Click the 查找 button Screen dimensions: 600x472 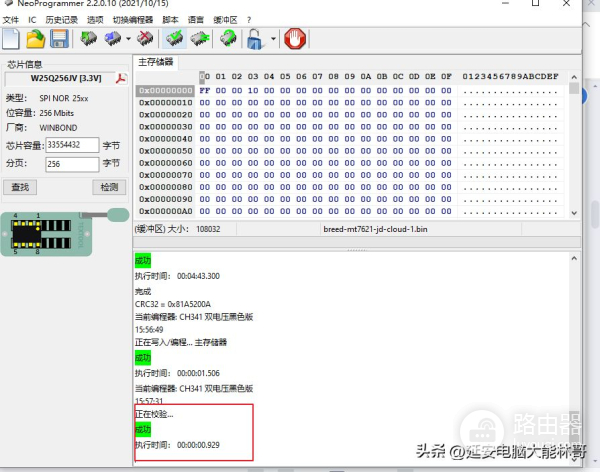20,187
